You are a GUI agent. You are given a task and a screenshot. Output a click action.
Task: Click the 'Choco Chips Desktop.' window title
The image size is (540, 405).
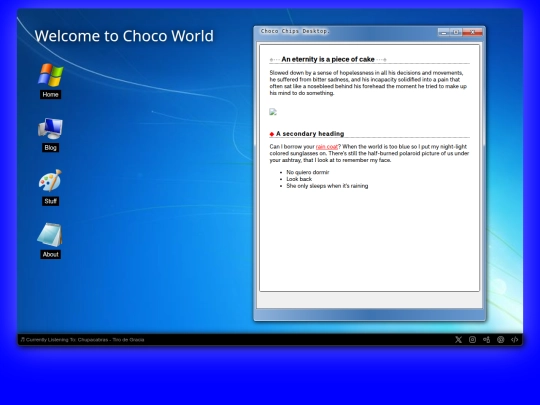pos(295,31)
